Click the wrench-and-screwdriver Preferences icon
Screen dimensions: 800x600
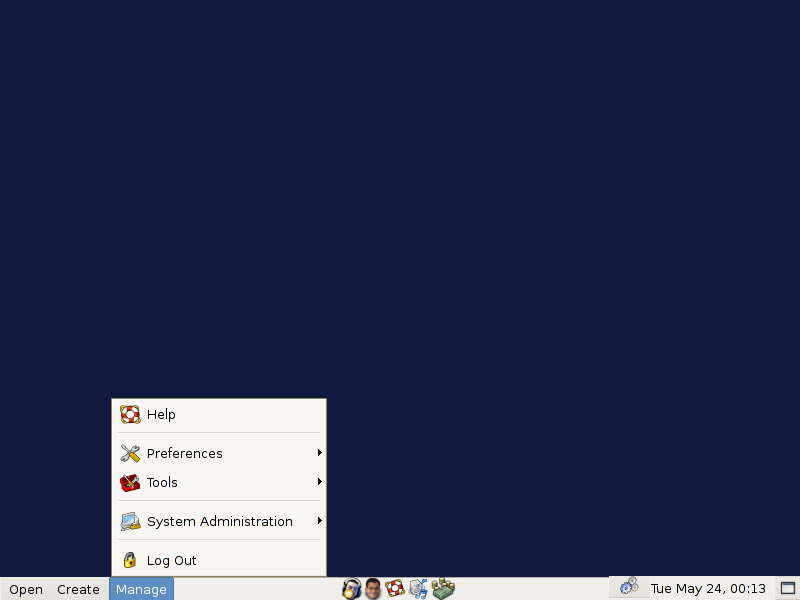[x=130, y=453]
